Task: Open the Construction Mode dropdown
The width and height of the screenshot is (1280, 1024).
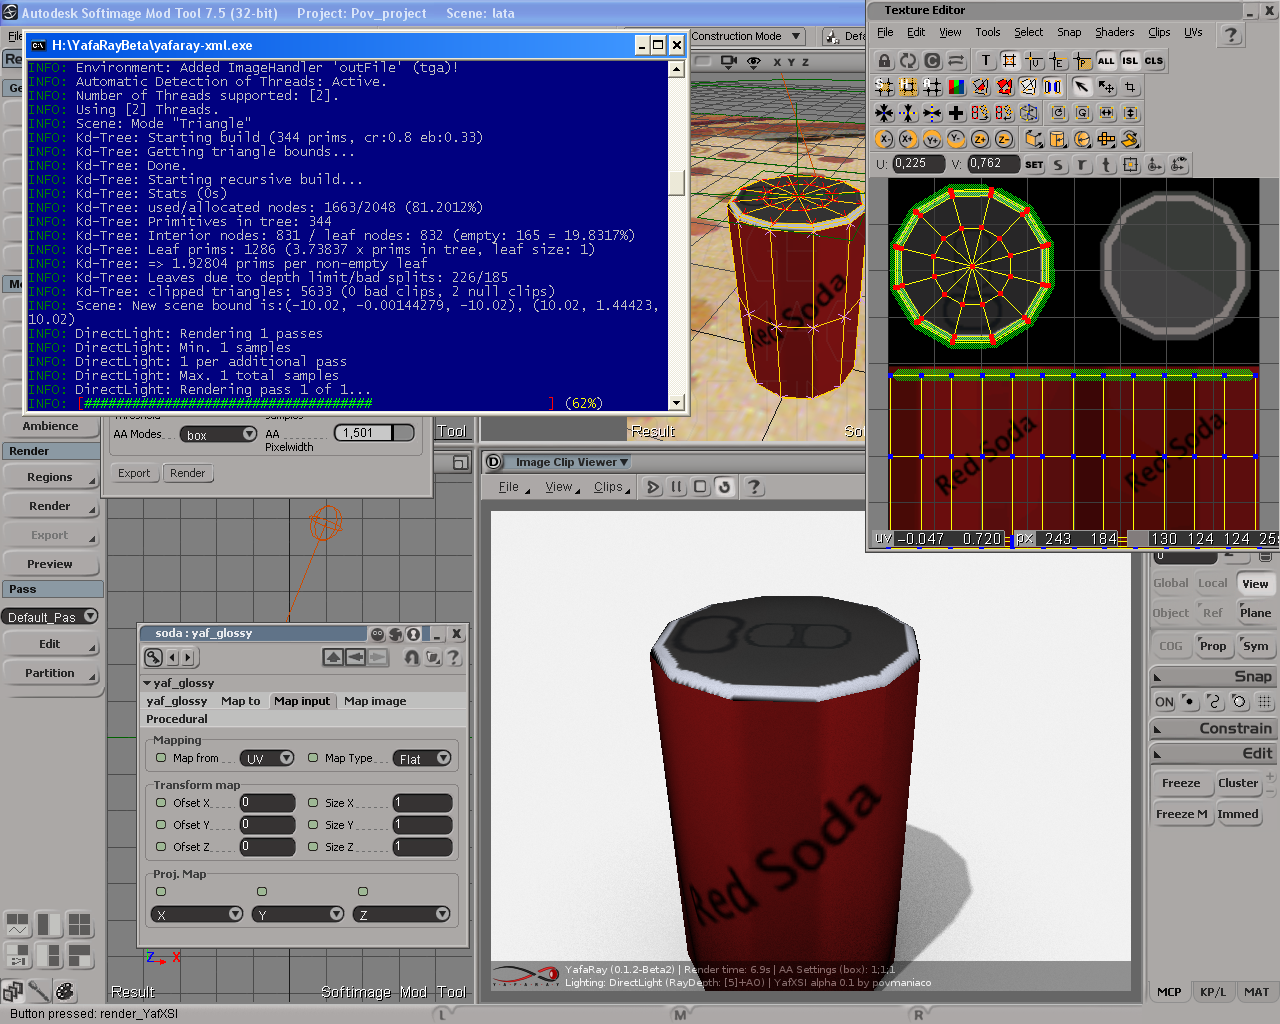Action: pos(747,36)
